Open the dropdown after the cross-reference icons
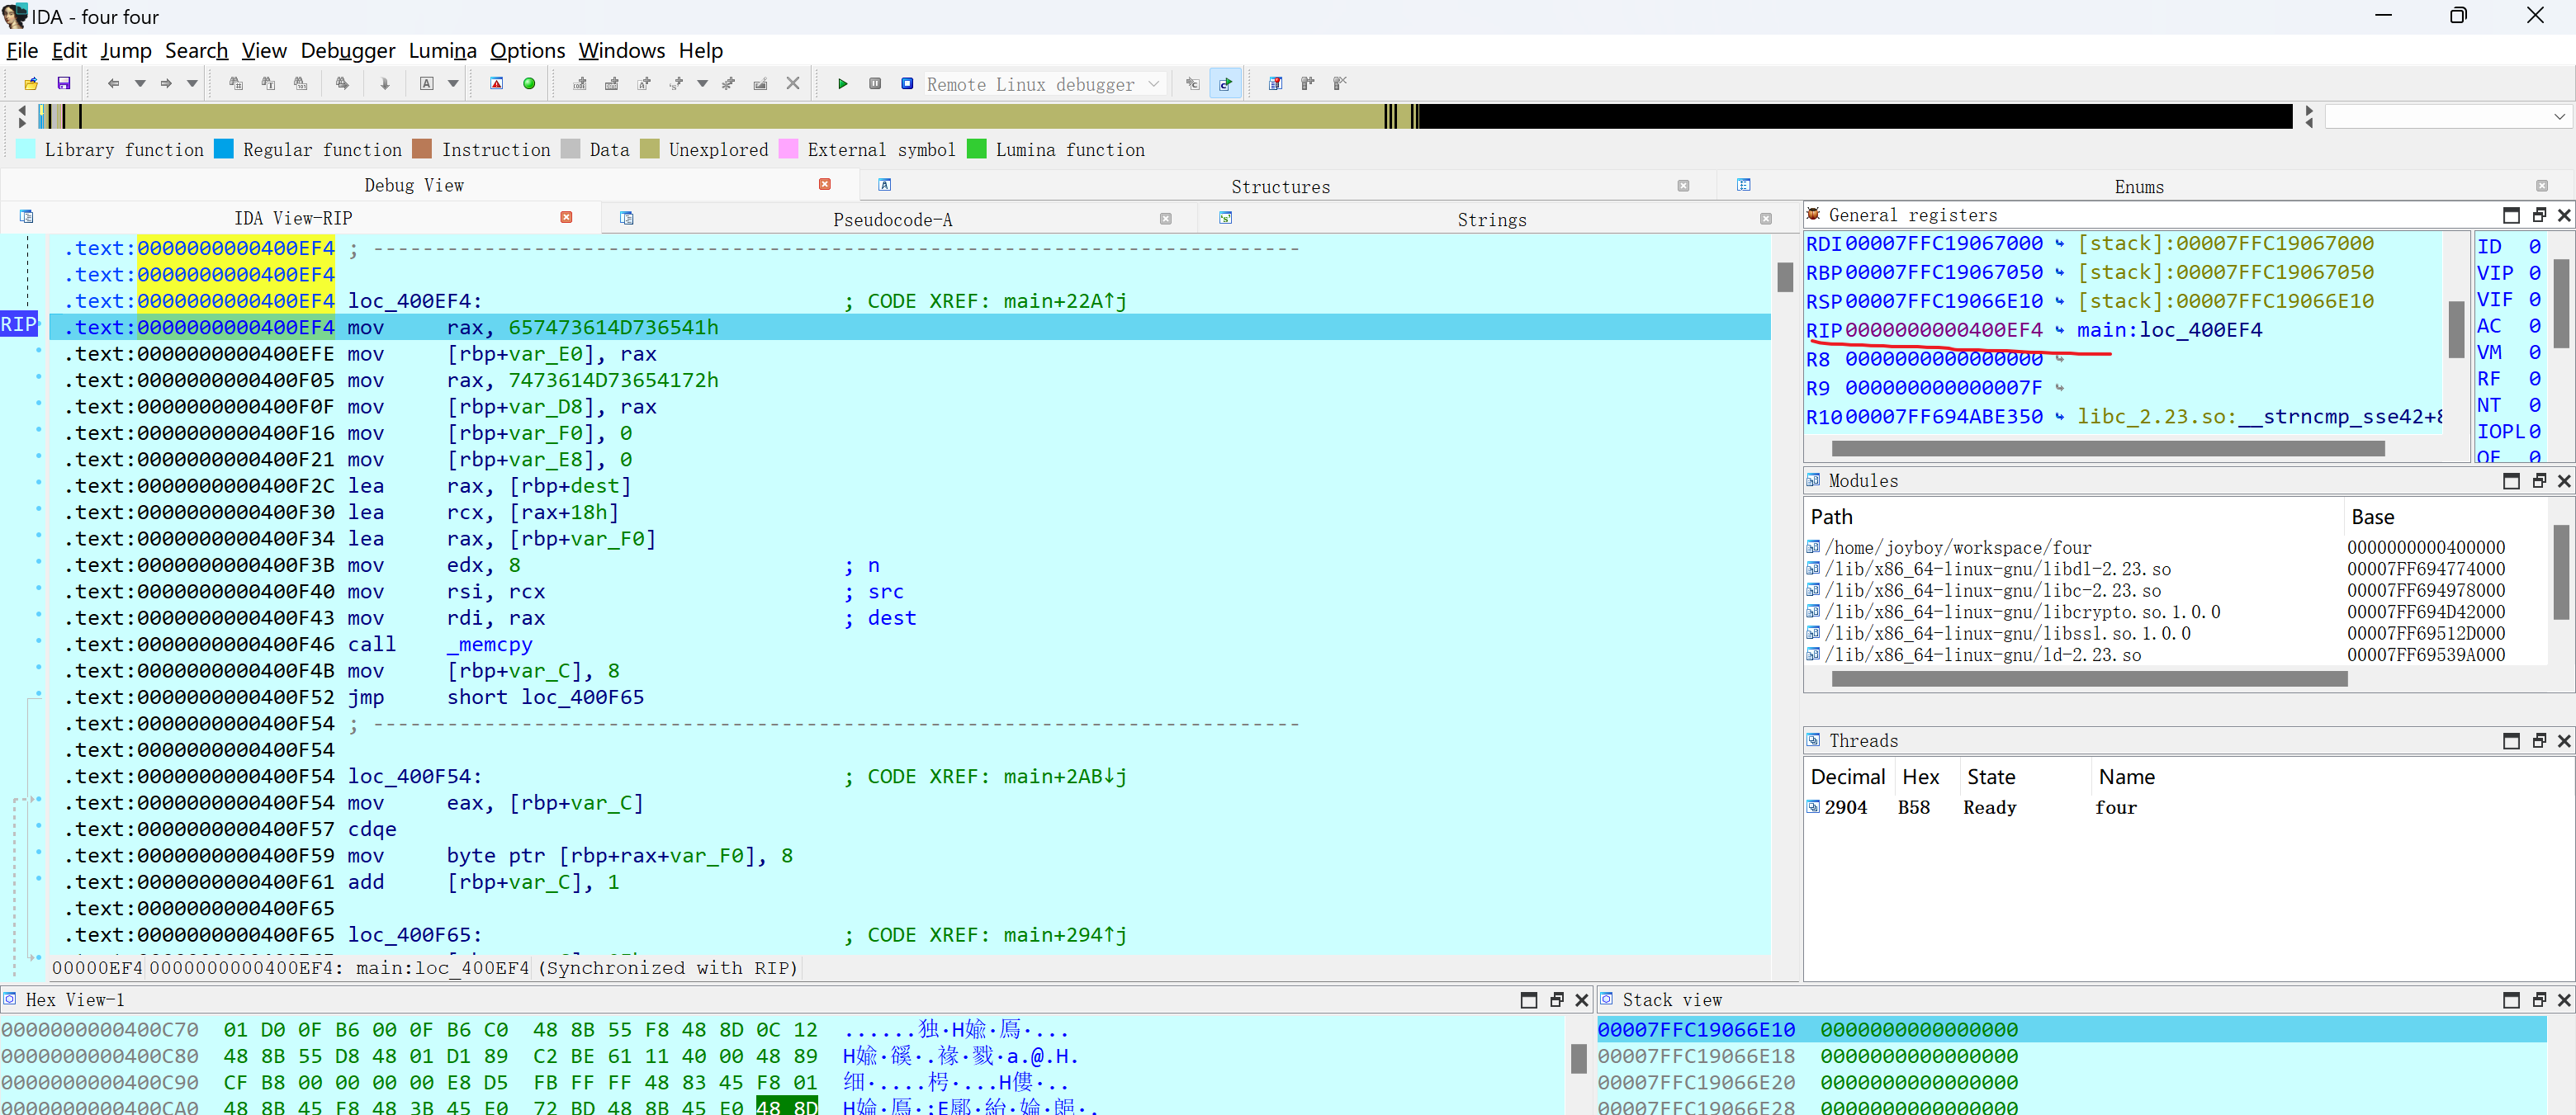Viewport: 2576px width, 1115px height. (x=702, y=84)
